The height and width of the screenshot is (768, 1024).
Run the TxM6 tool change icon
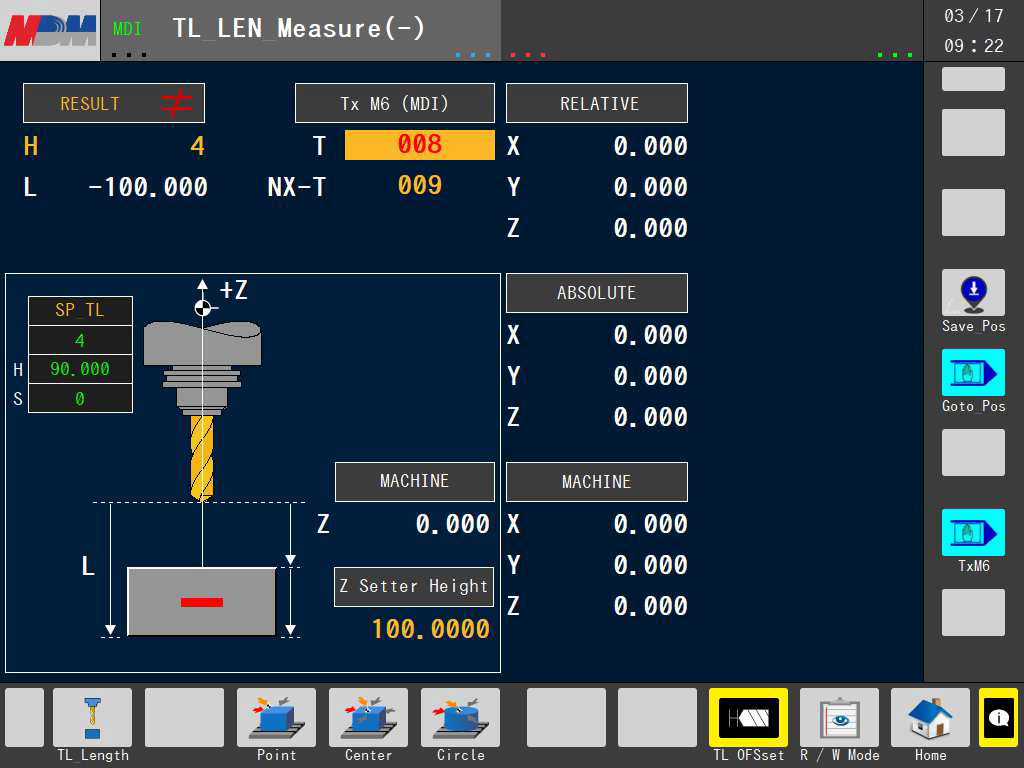click(973, 533)
